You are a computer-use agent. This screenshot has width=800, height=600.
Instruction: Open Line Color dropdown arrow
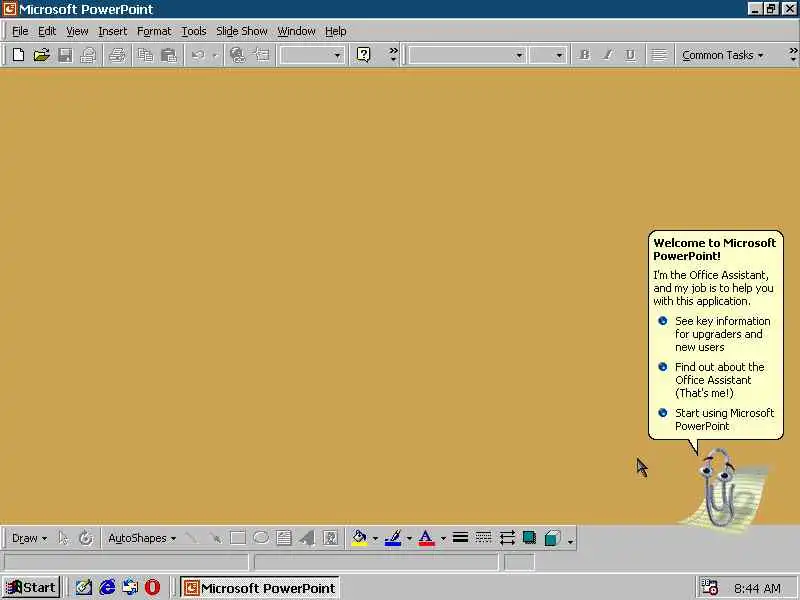click(409, 538)
